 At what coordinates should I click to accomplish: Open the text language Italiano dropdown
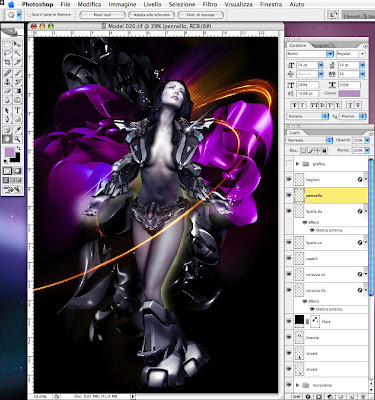pos(308,116)
